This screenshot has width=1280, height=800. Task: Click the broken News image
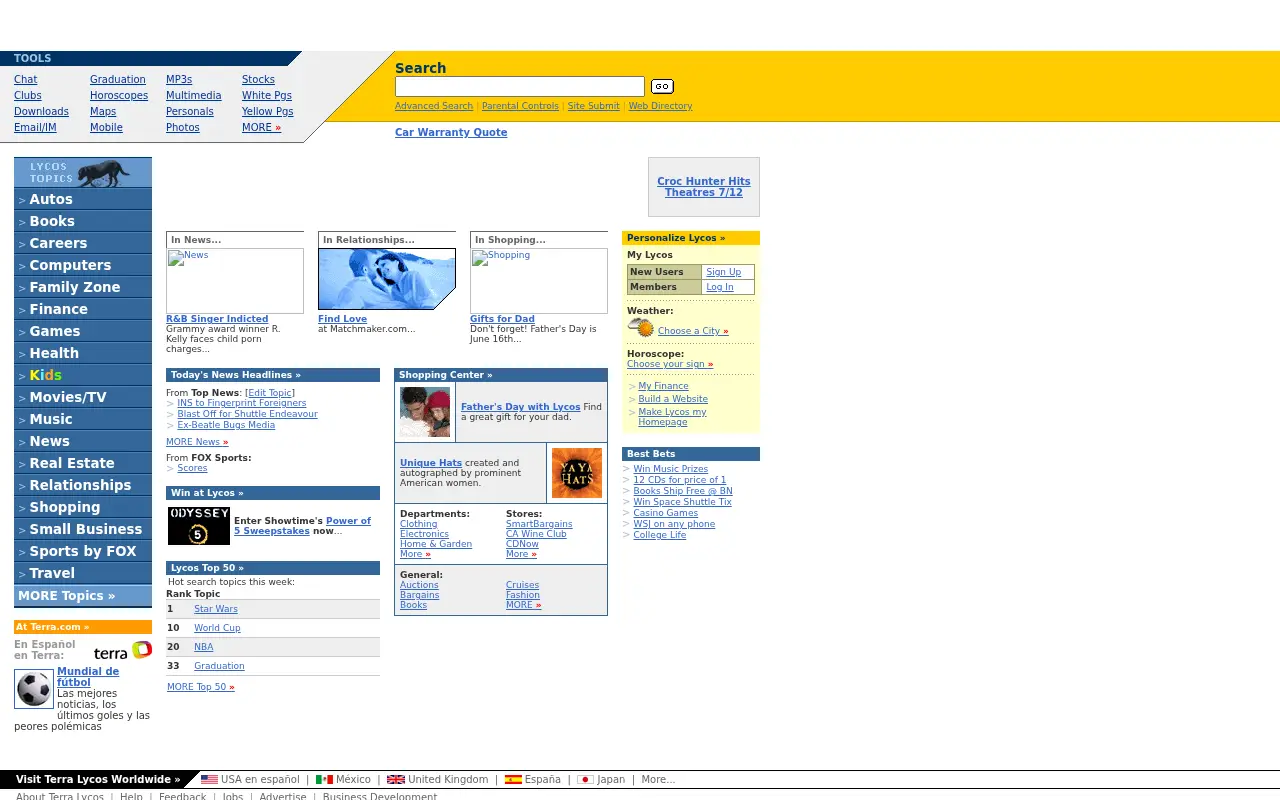[x=235, y=281]
